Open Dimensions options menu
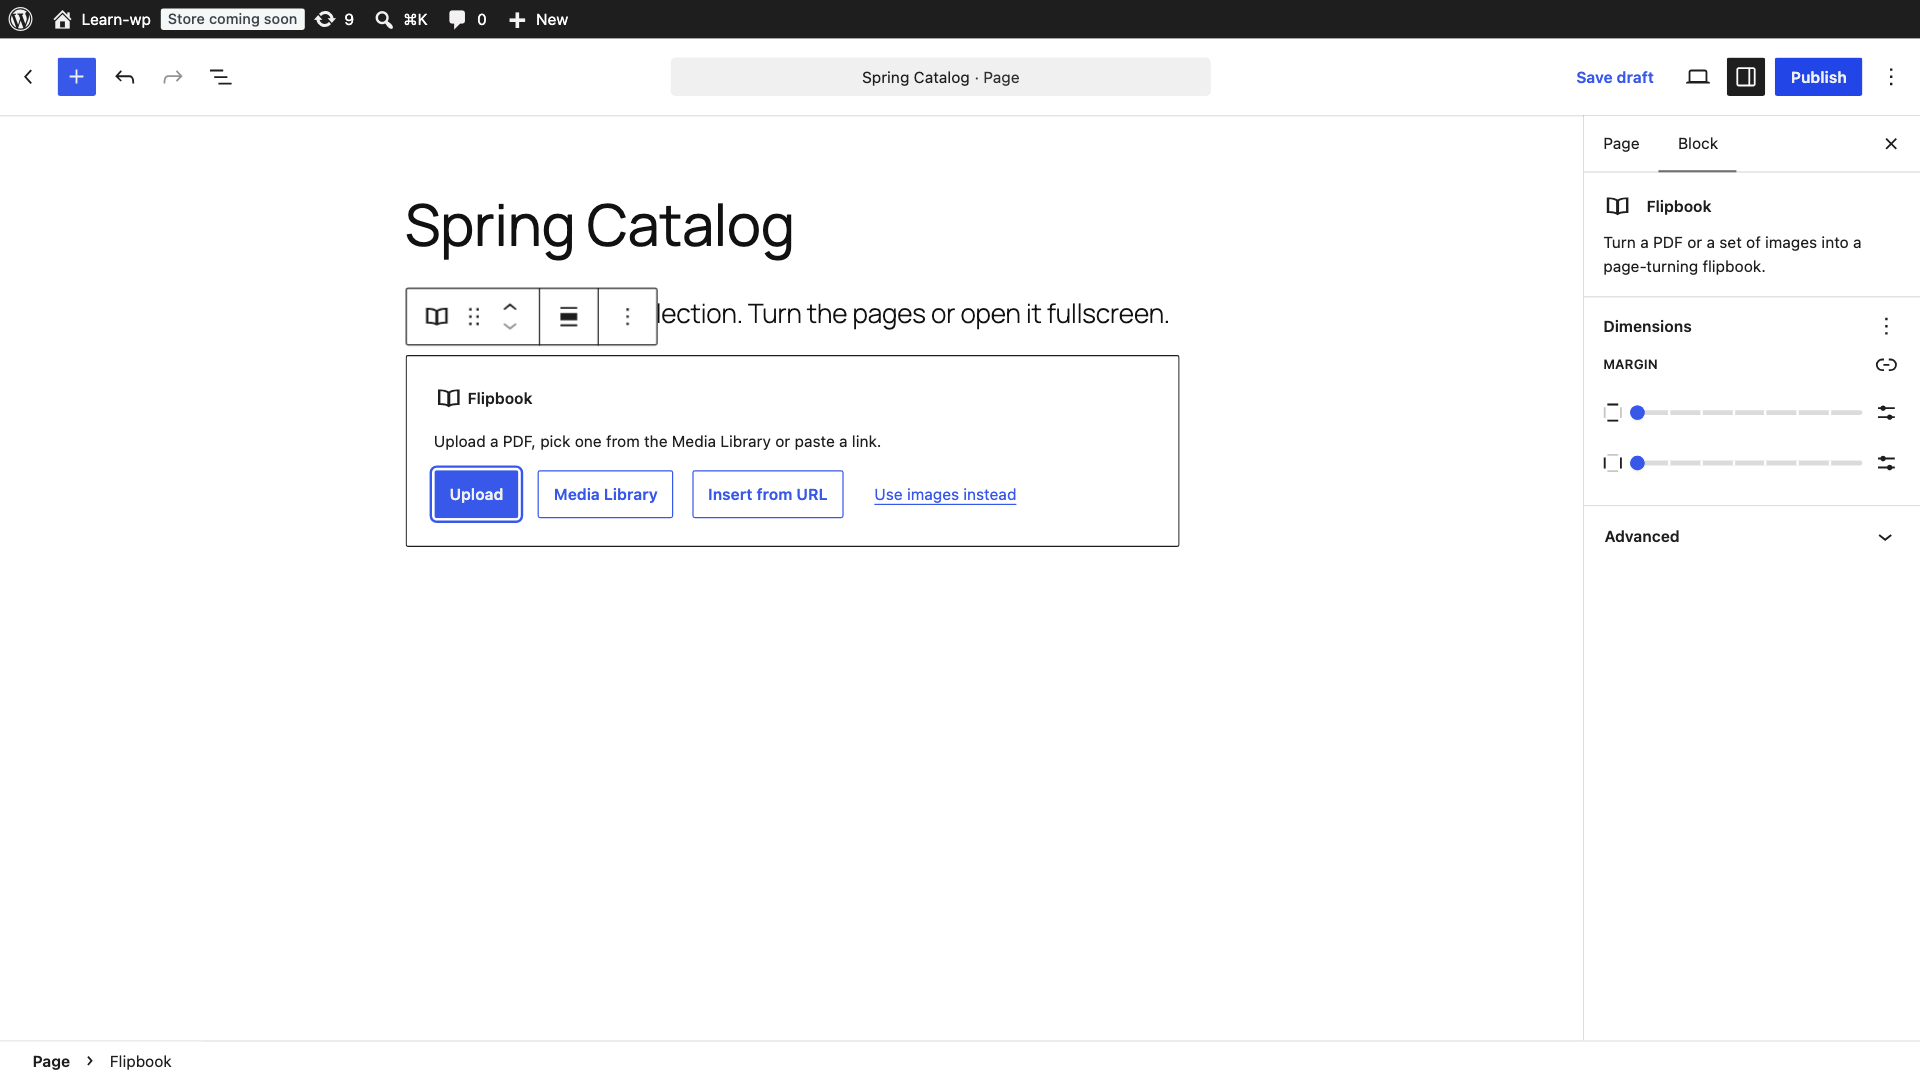This screenshot has width=1920, height=1080. [x=1886, y=326]
